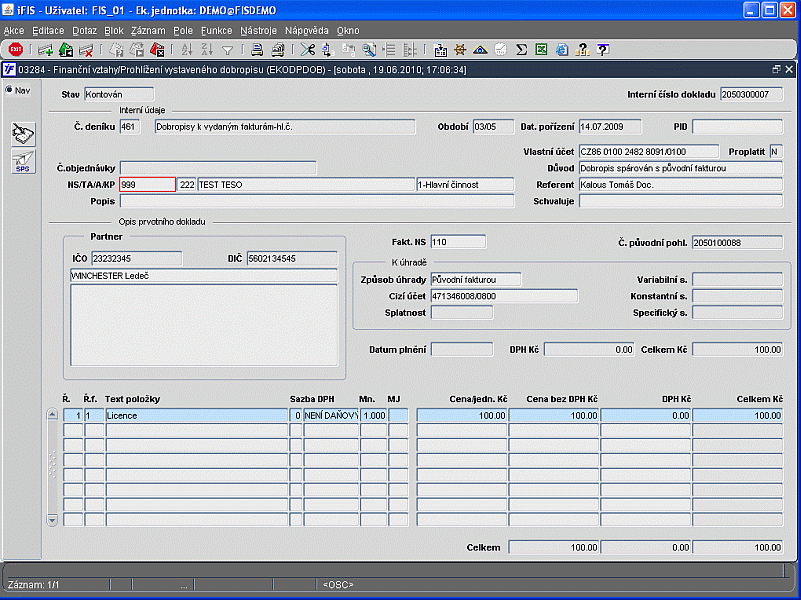Click the Stav field showing Kontován
The width and height of the screenshot is (801, 600).
click(x=119, y=94)
